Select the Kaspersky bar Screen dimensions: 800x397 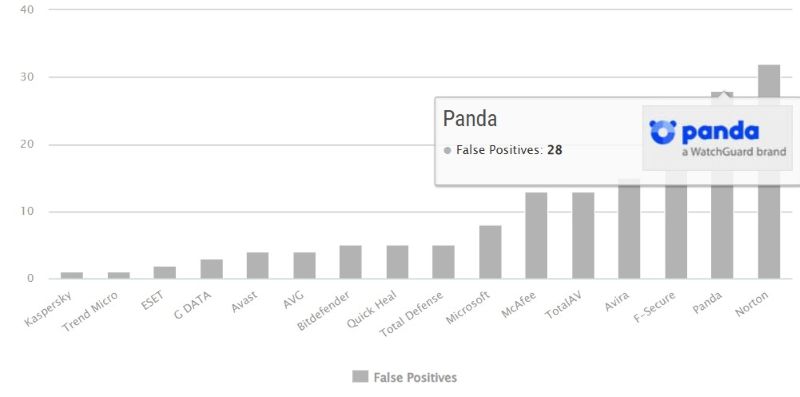coord(72,276)
